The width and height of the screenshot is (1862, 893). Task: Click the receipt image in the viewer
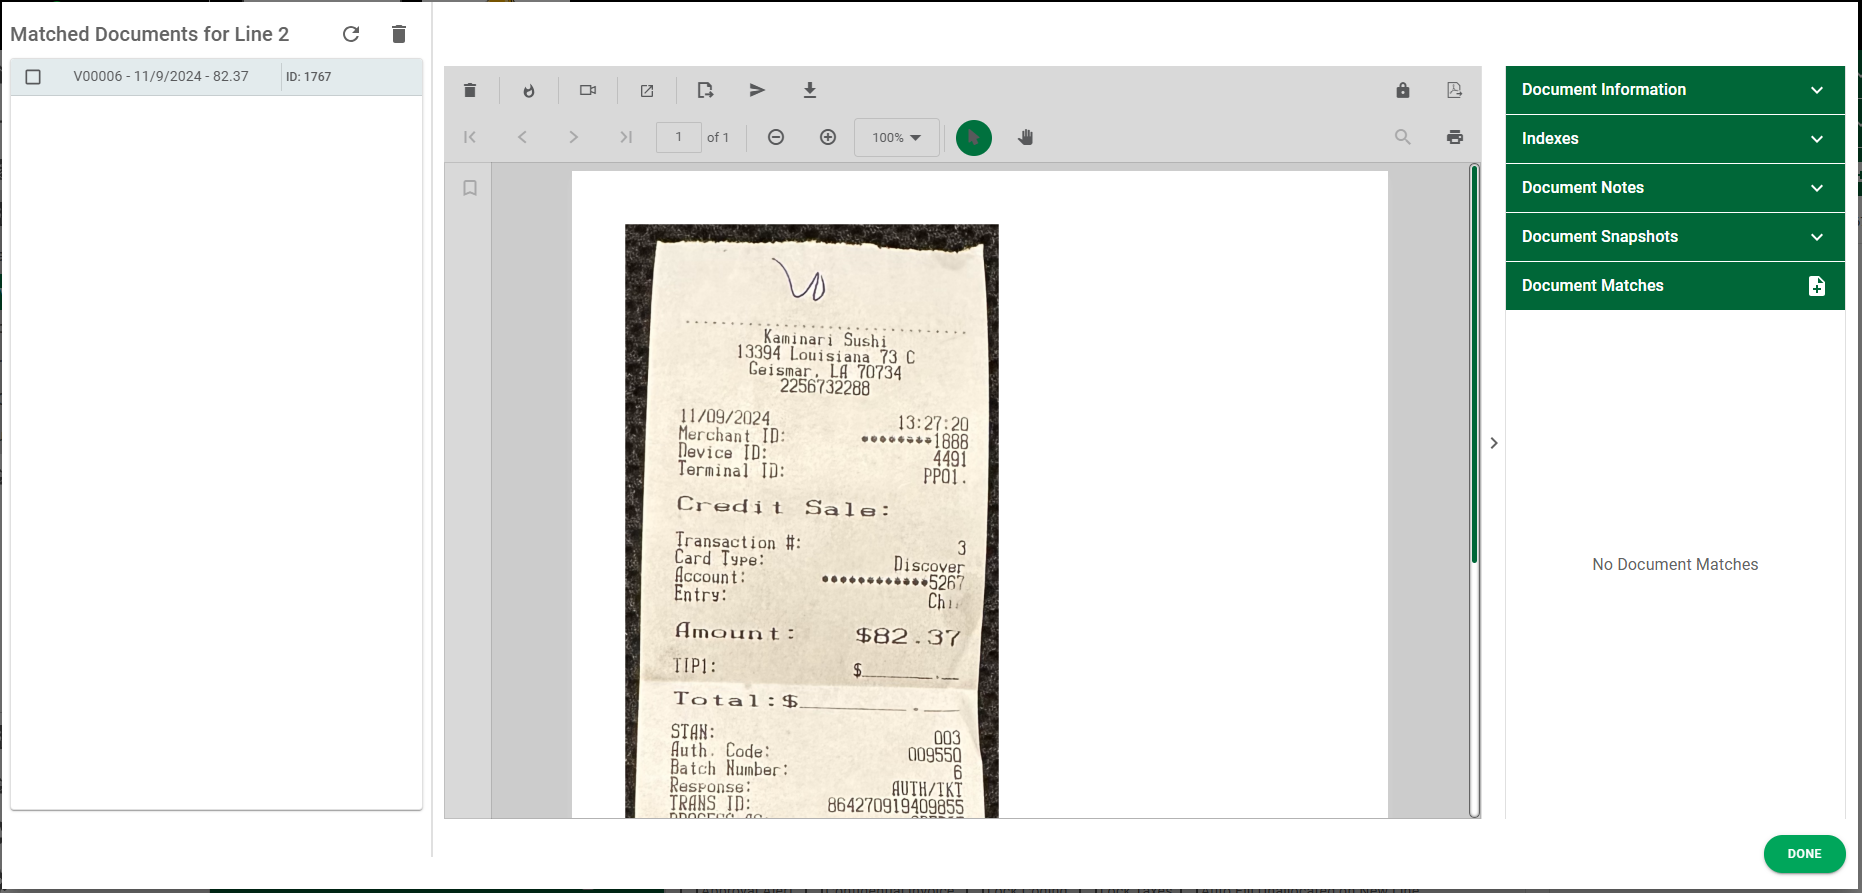811,520
